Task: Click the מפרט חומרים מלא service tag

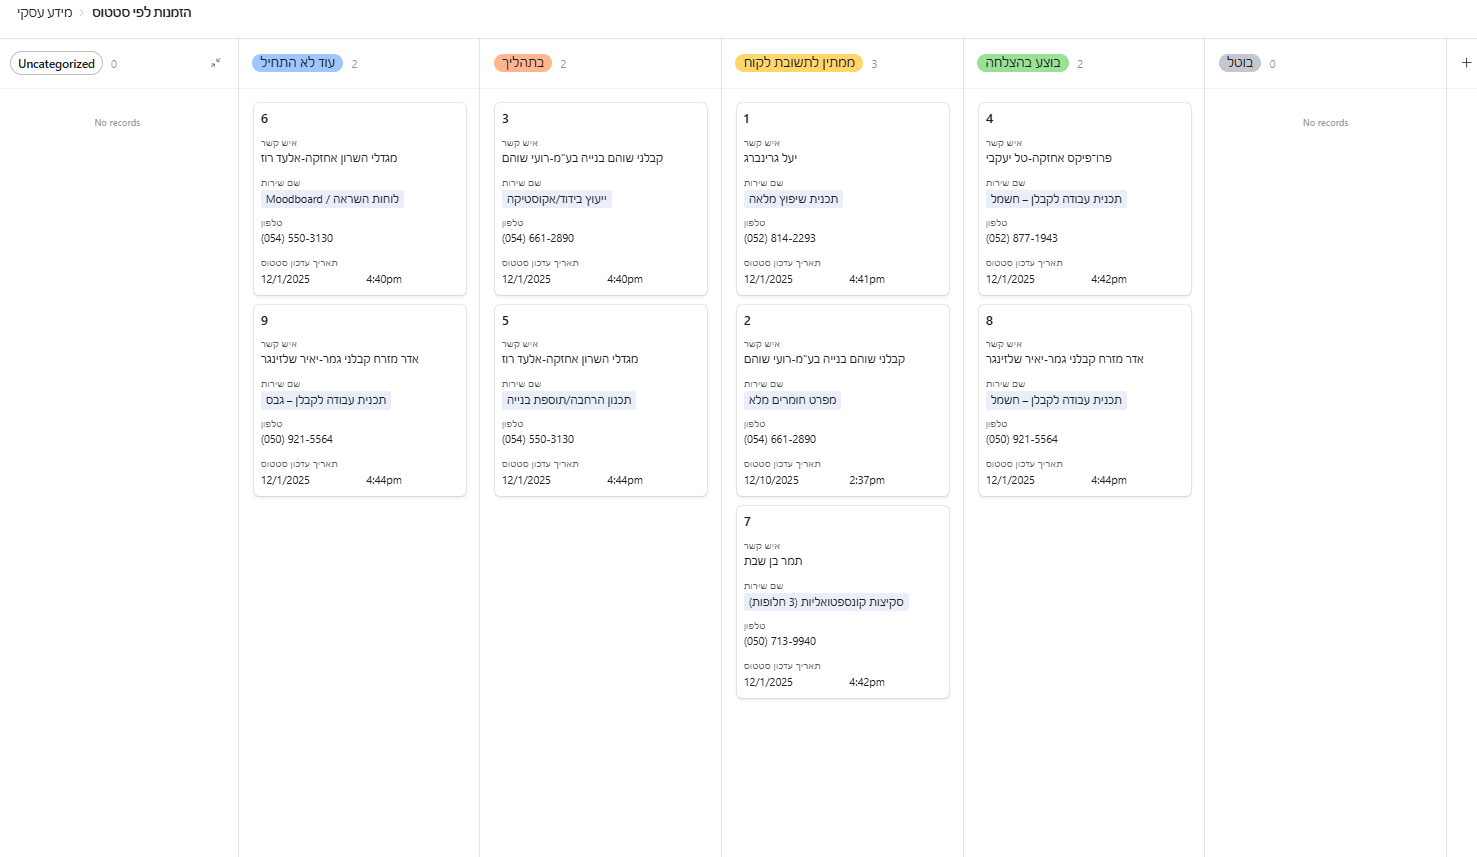Action: pyautogui.click(x=792, y=400)
